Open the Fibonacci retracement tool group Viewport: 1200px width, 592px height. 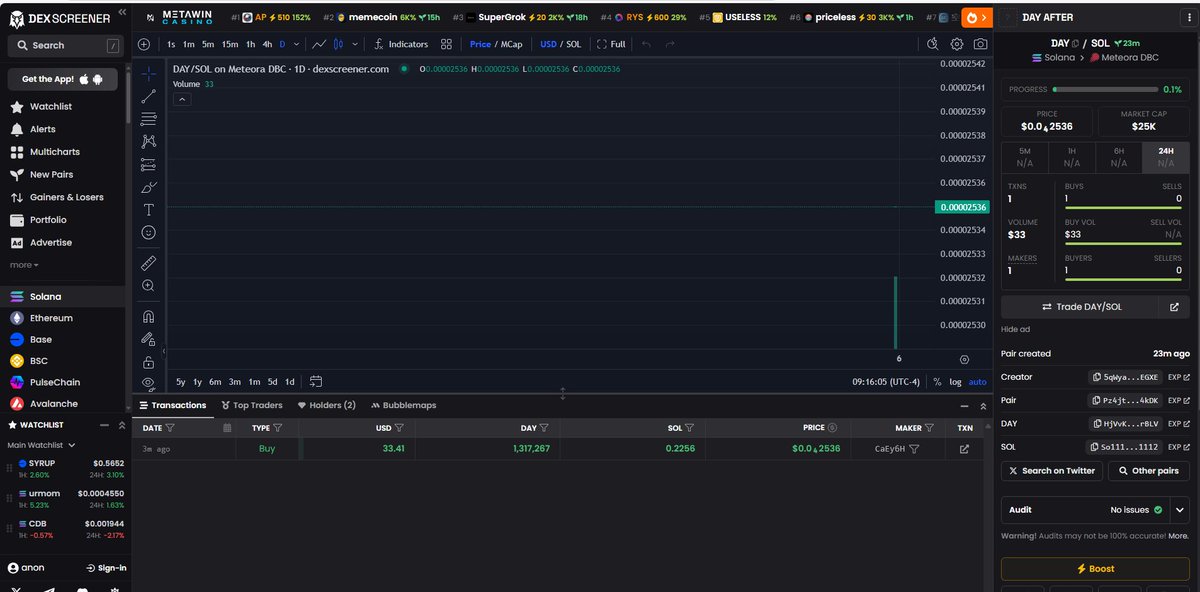click(148, 119)
